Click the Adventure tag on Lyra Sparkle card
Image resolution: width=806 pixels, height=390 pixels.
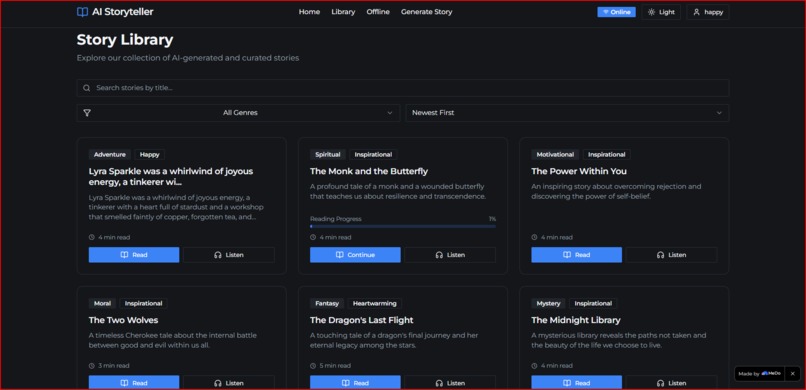pyautogui.click(x=110, y=155)
